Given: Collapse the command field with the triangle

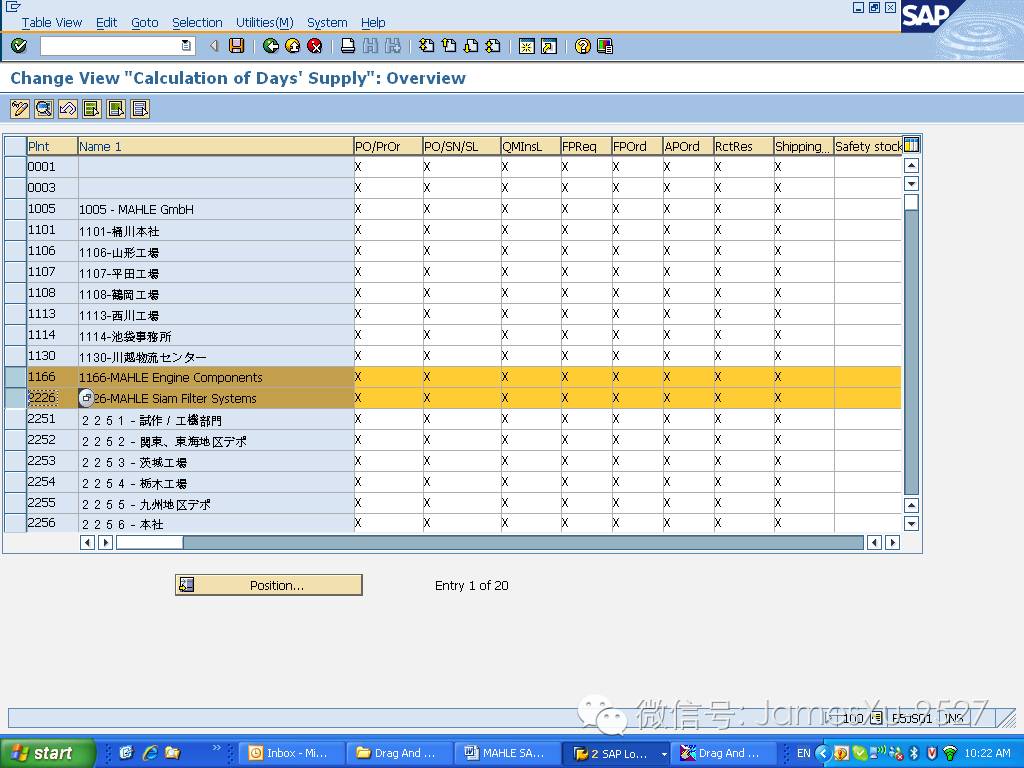Looking at the screenshot, I should point(214,46).
